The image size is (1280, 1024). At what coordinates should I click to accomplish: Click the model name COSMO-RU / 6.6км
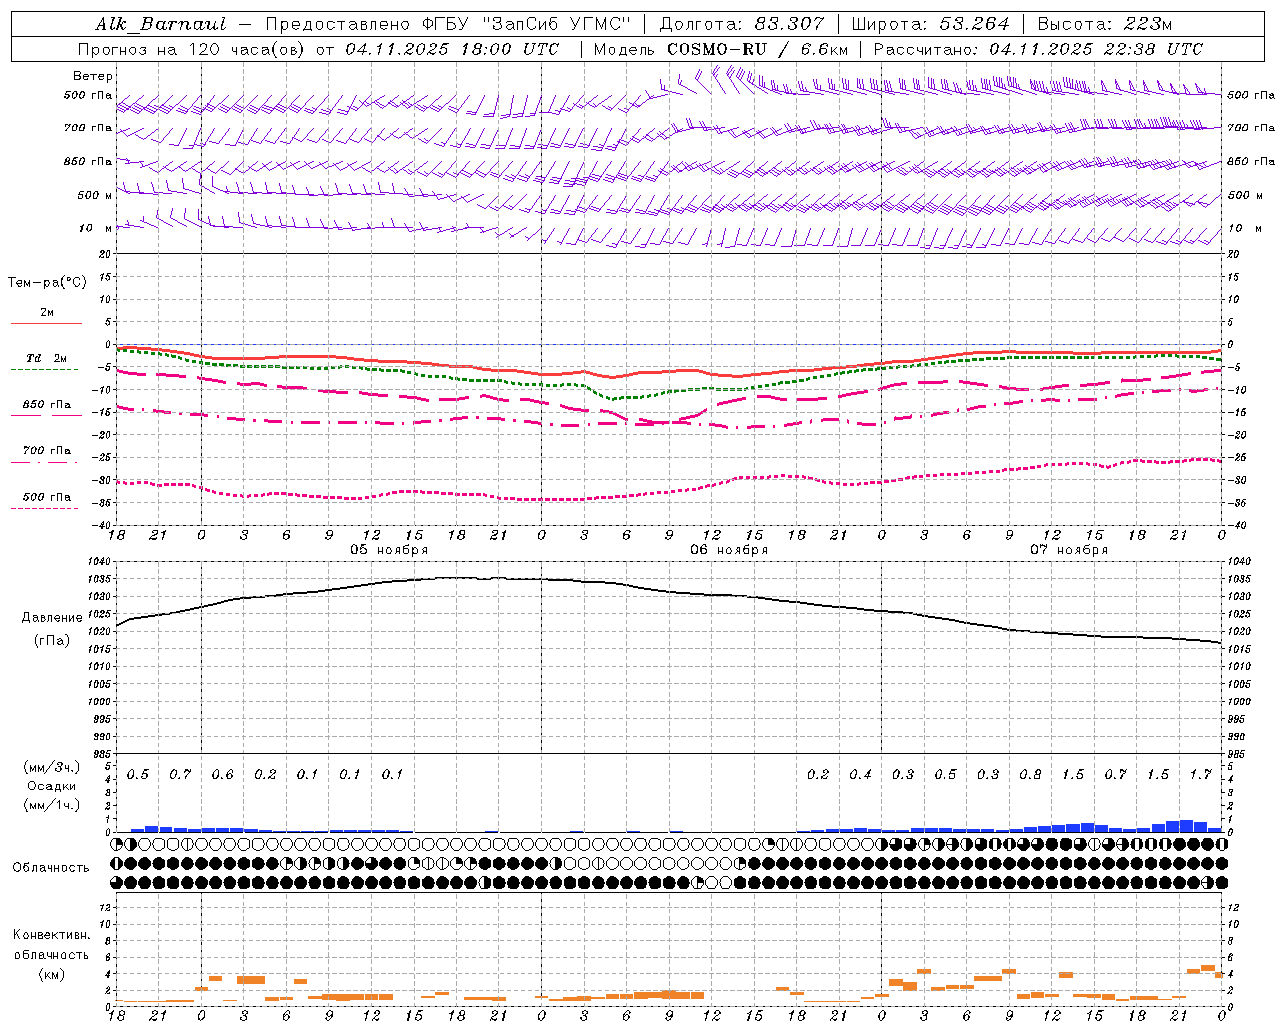(758, 49)
